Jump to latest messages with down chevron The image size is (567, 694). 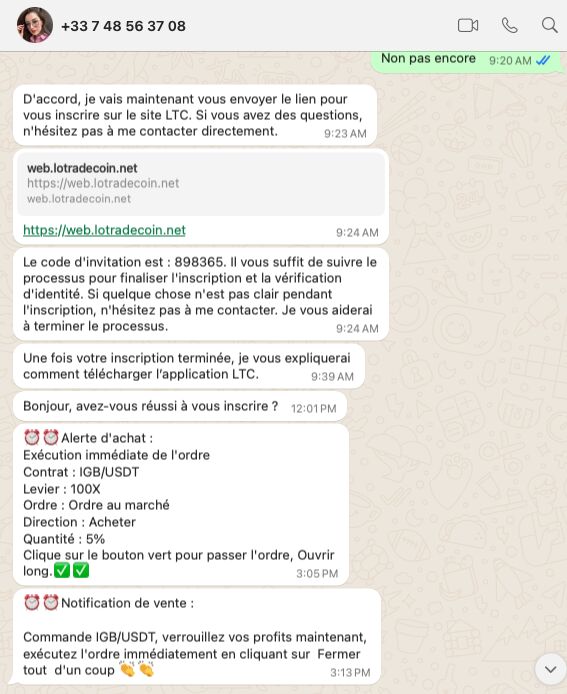coord(551,669)
